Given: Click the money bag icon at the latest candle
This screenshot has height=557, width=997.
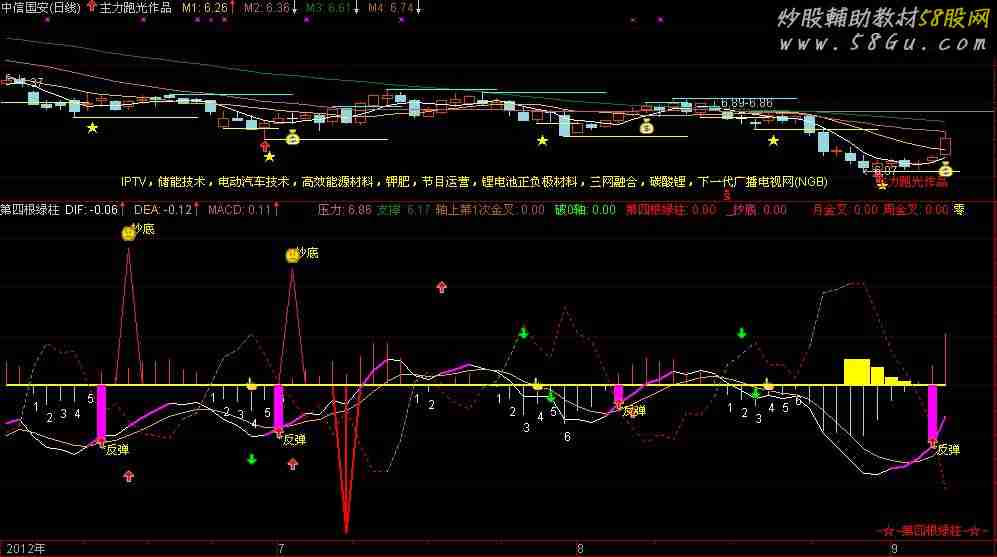Looking at the screenshot, I should pos(945,168).
